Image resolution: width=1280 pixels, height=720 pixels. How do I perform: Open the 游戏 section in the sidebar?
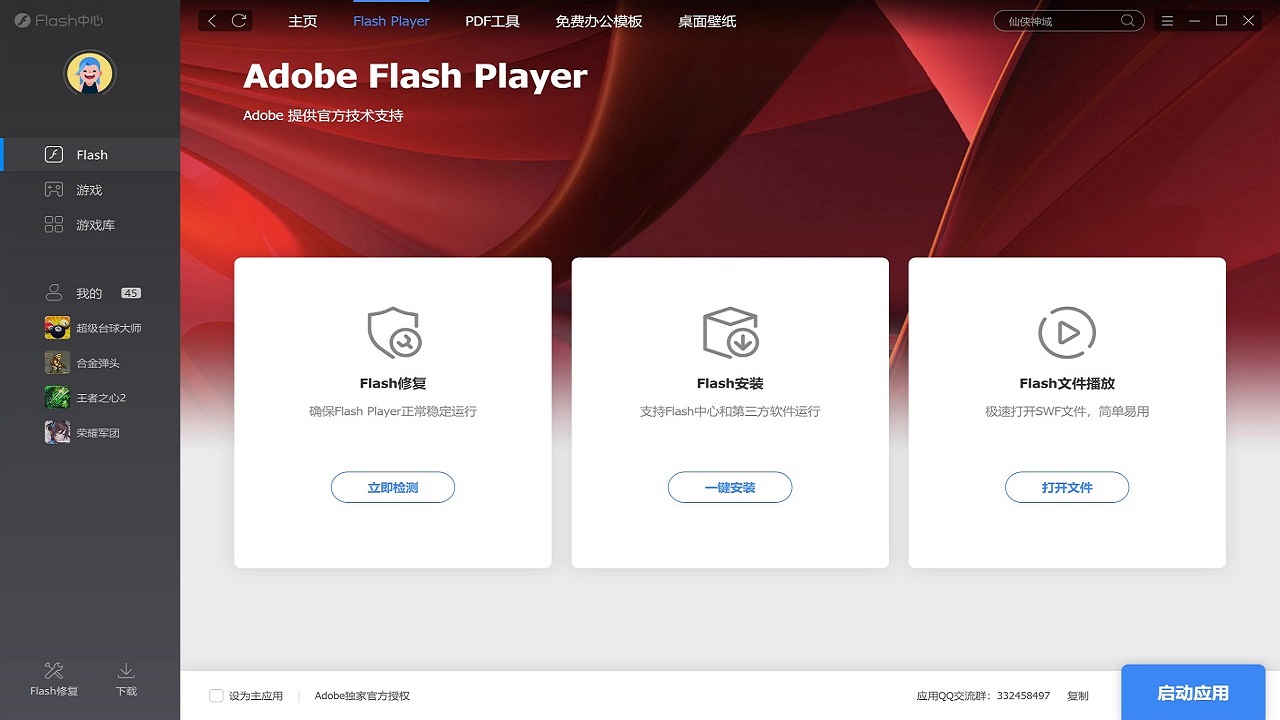click(90, 189)
